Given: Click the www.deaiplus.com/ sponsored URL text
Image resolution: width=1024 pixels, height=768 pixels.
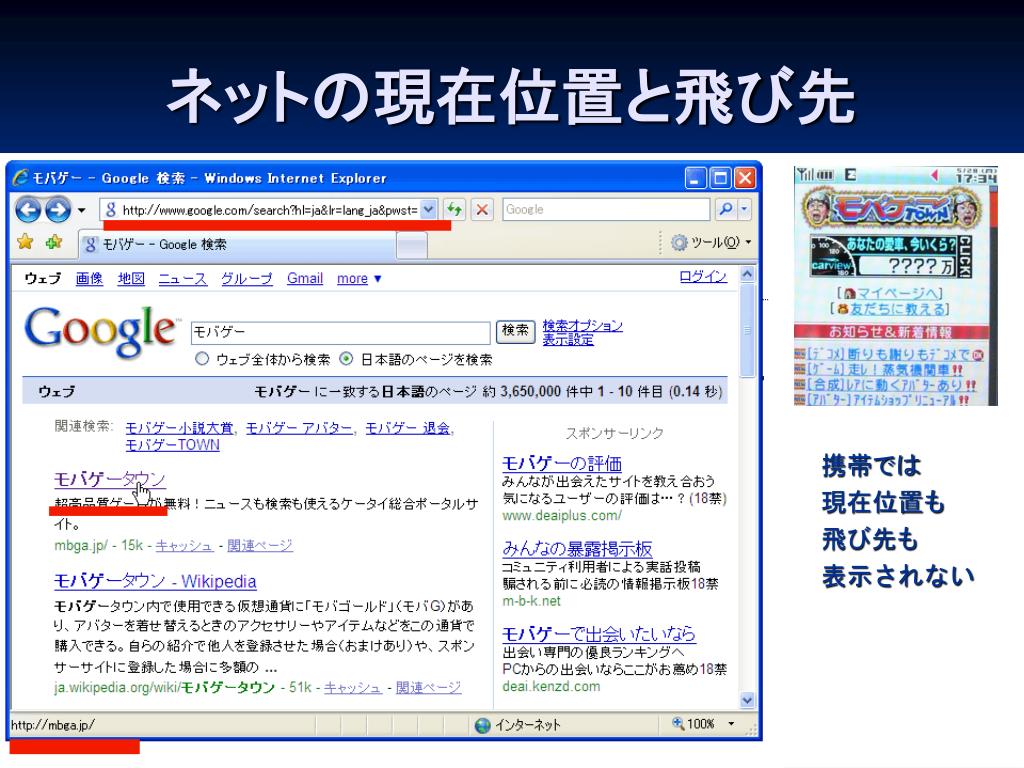Looking at the screenshot, I should click(562, 516).
